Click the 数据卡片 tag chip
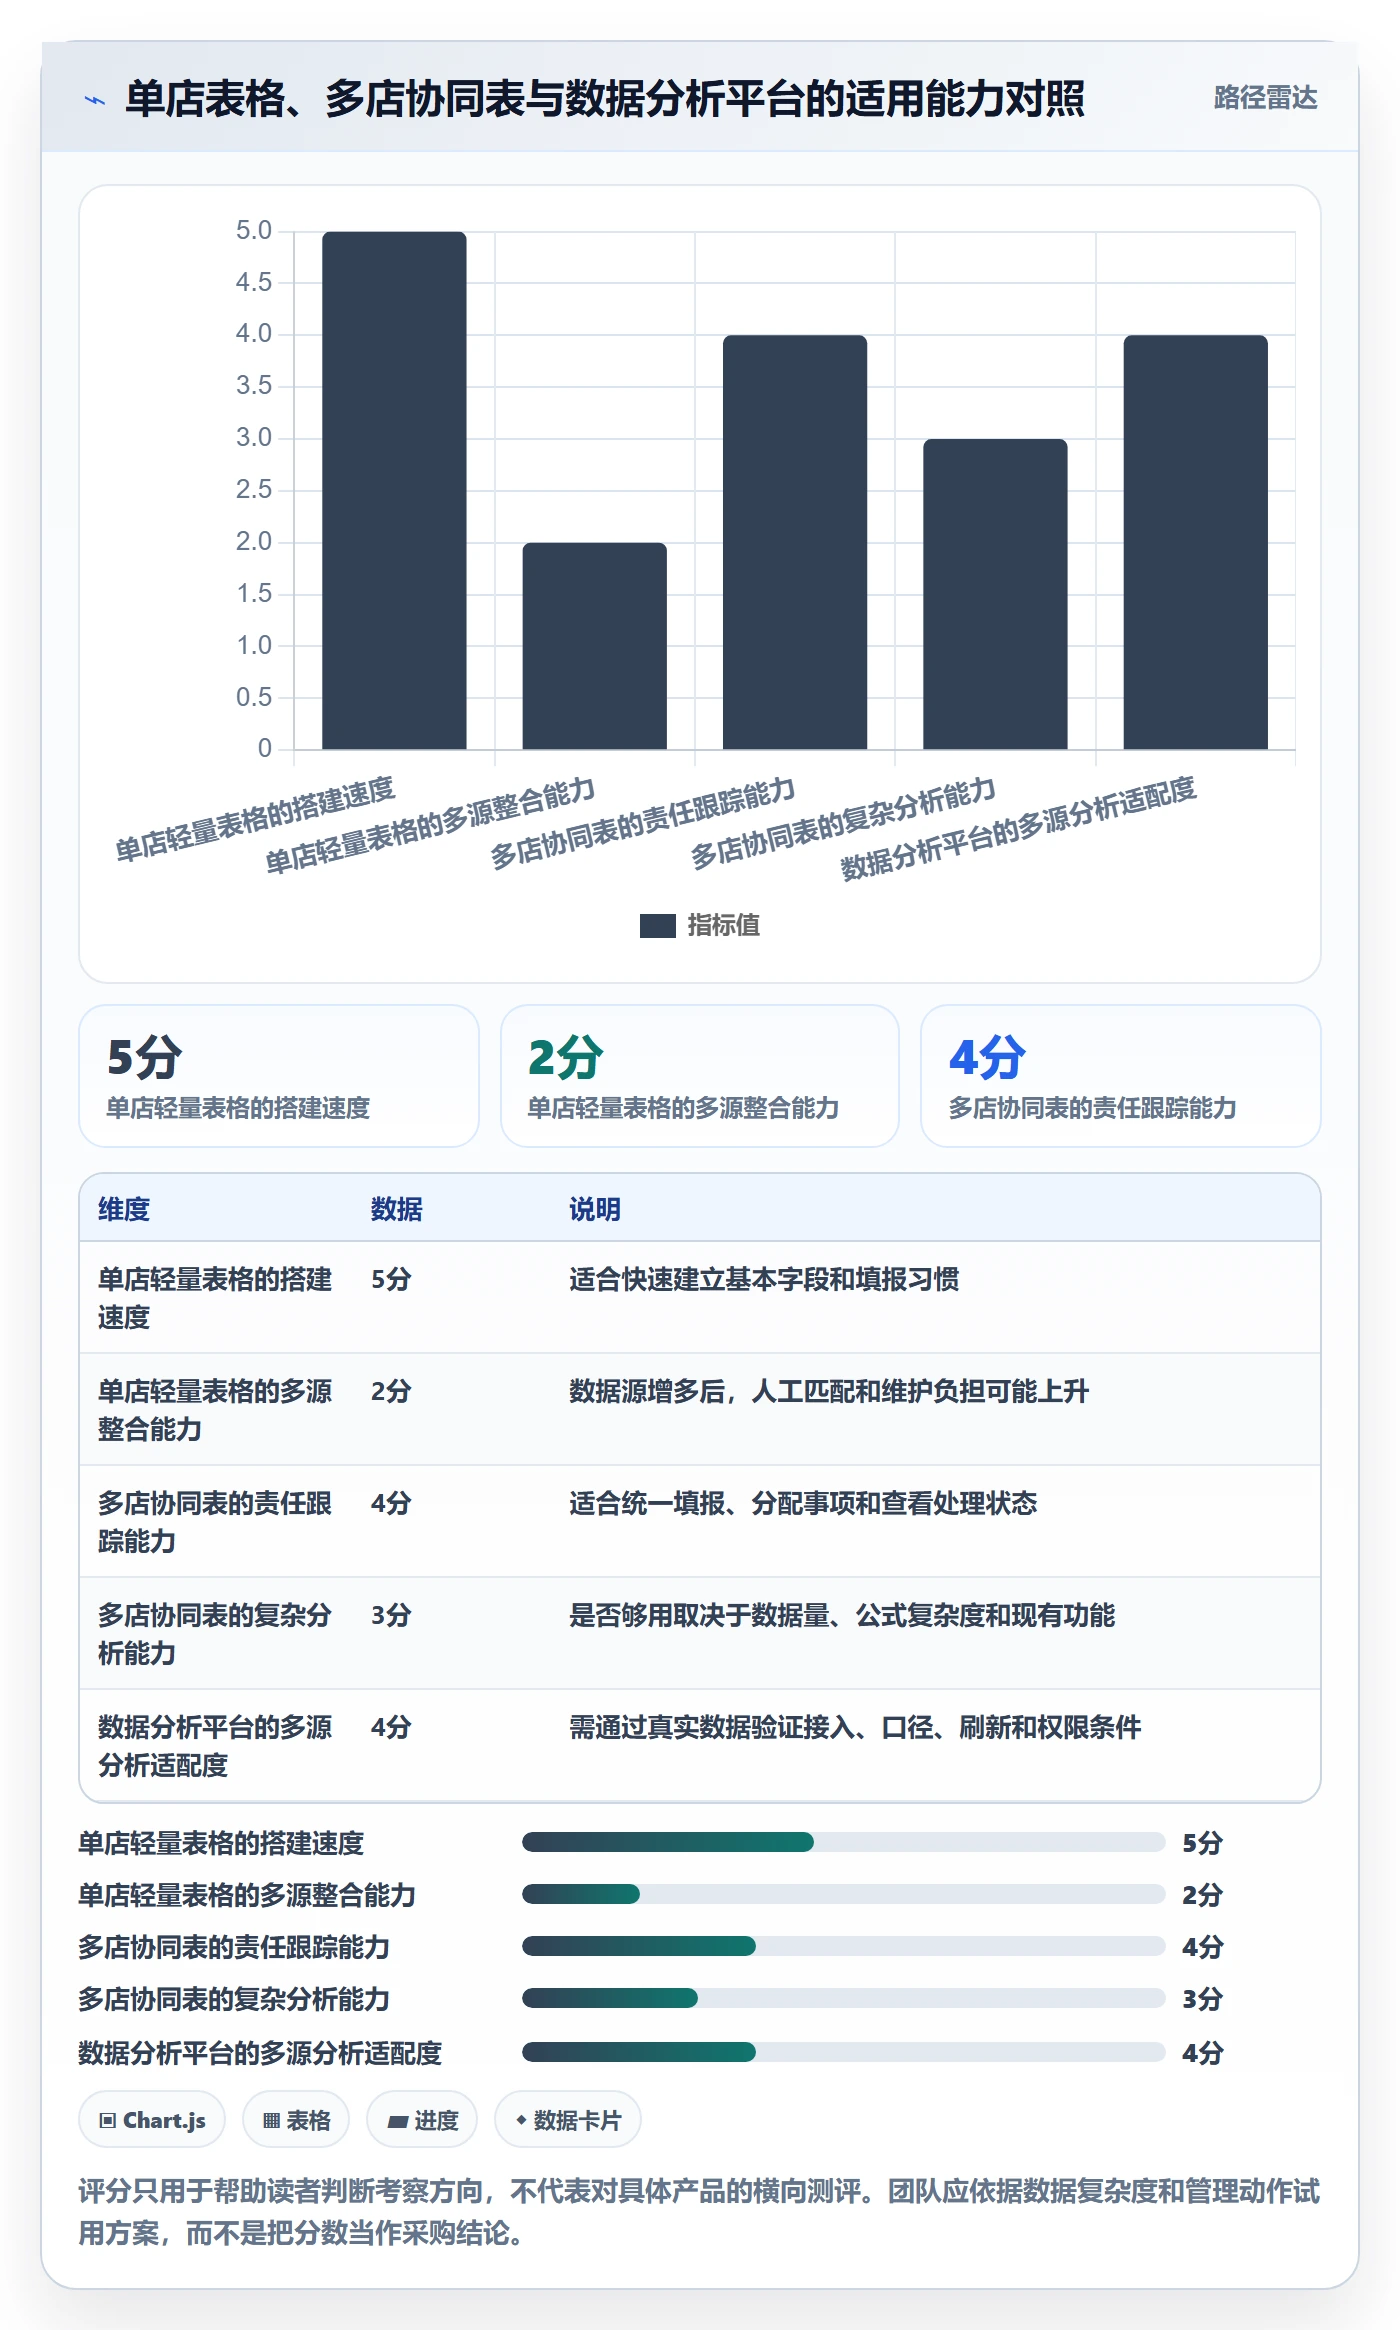The width and height of the screenshot is (1400, 2330). pos(568,2120)
